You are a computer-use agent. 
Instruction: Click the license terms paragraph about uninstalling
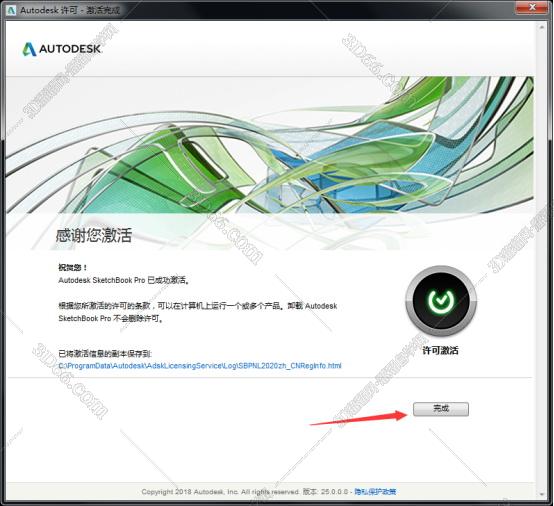[x=198, y=312]
